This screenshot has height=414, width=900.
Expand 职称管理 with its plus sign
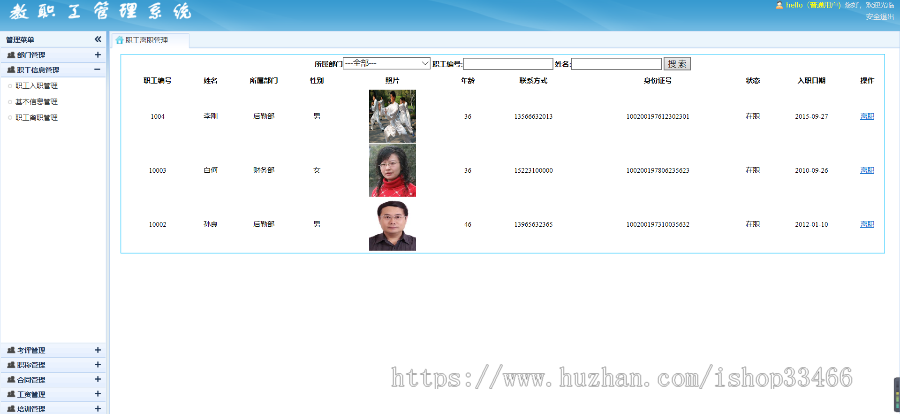[x=98, y=365]
